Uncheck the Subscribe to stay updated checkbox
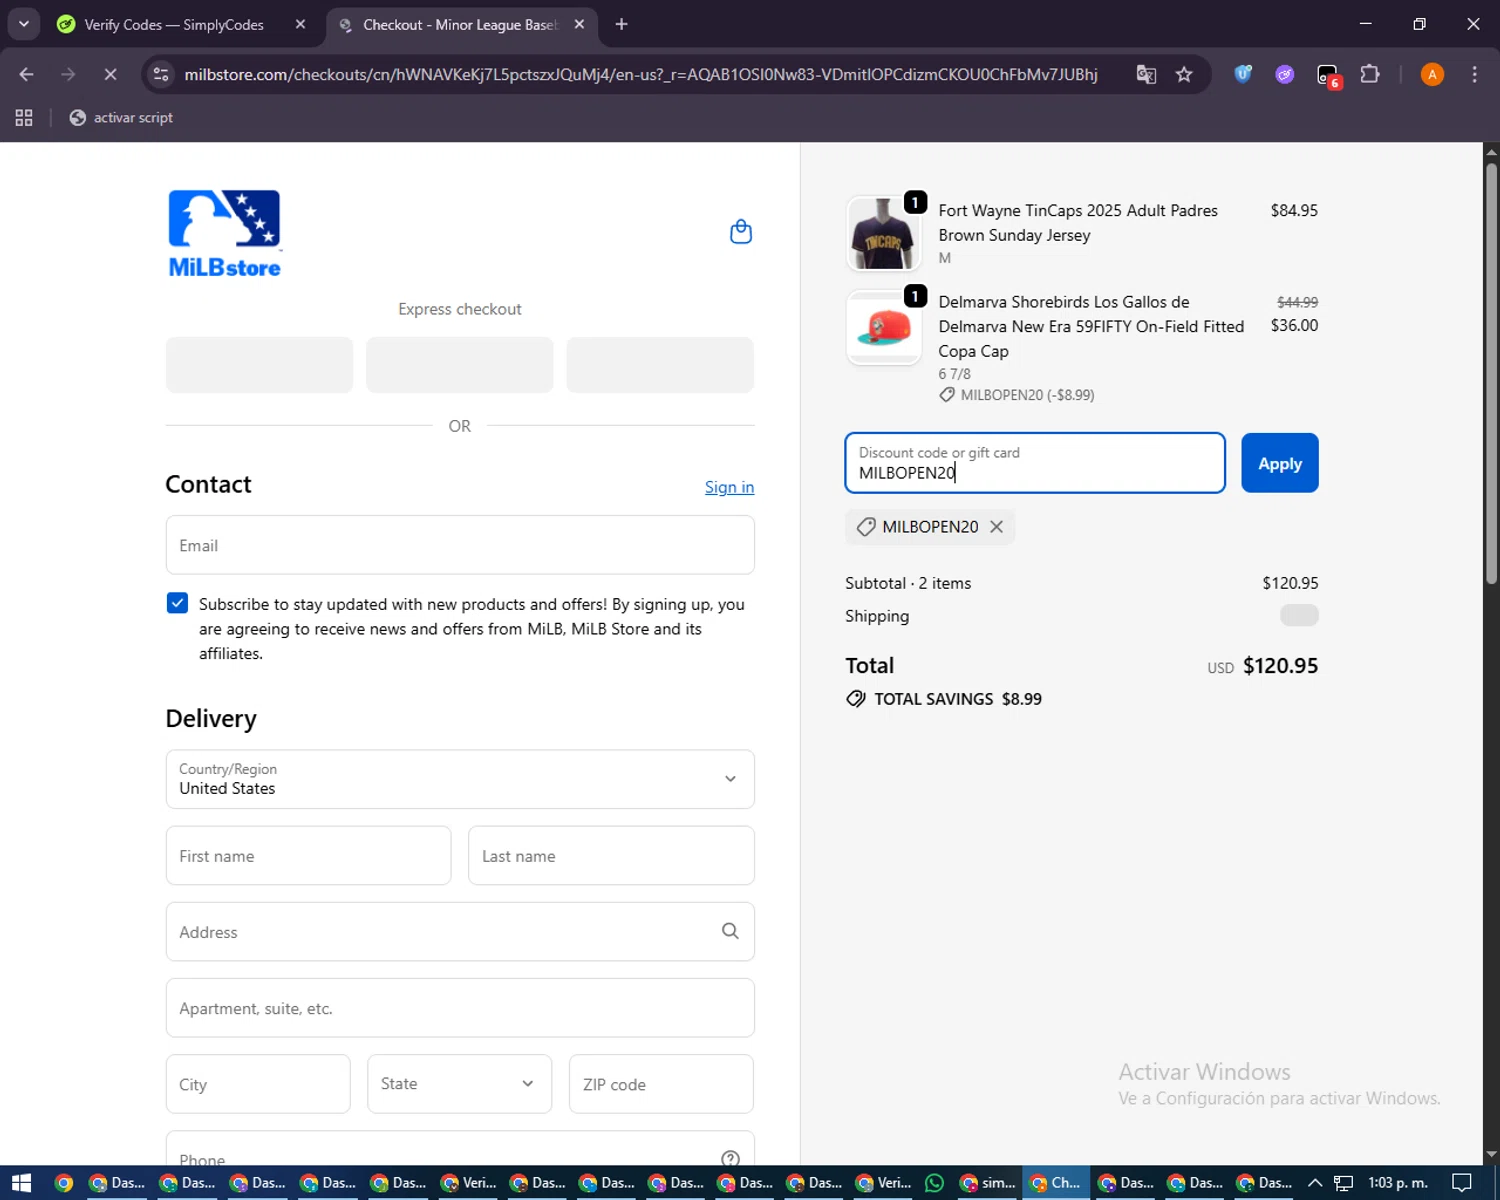Viewport: 1500px width, 1200px height. click(x=177, y=603)
